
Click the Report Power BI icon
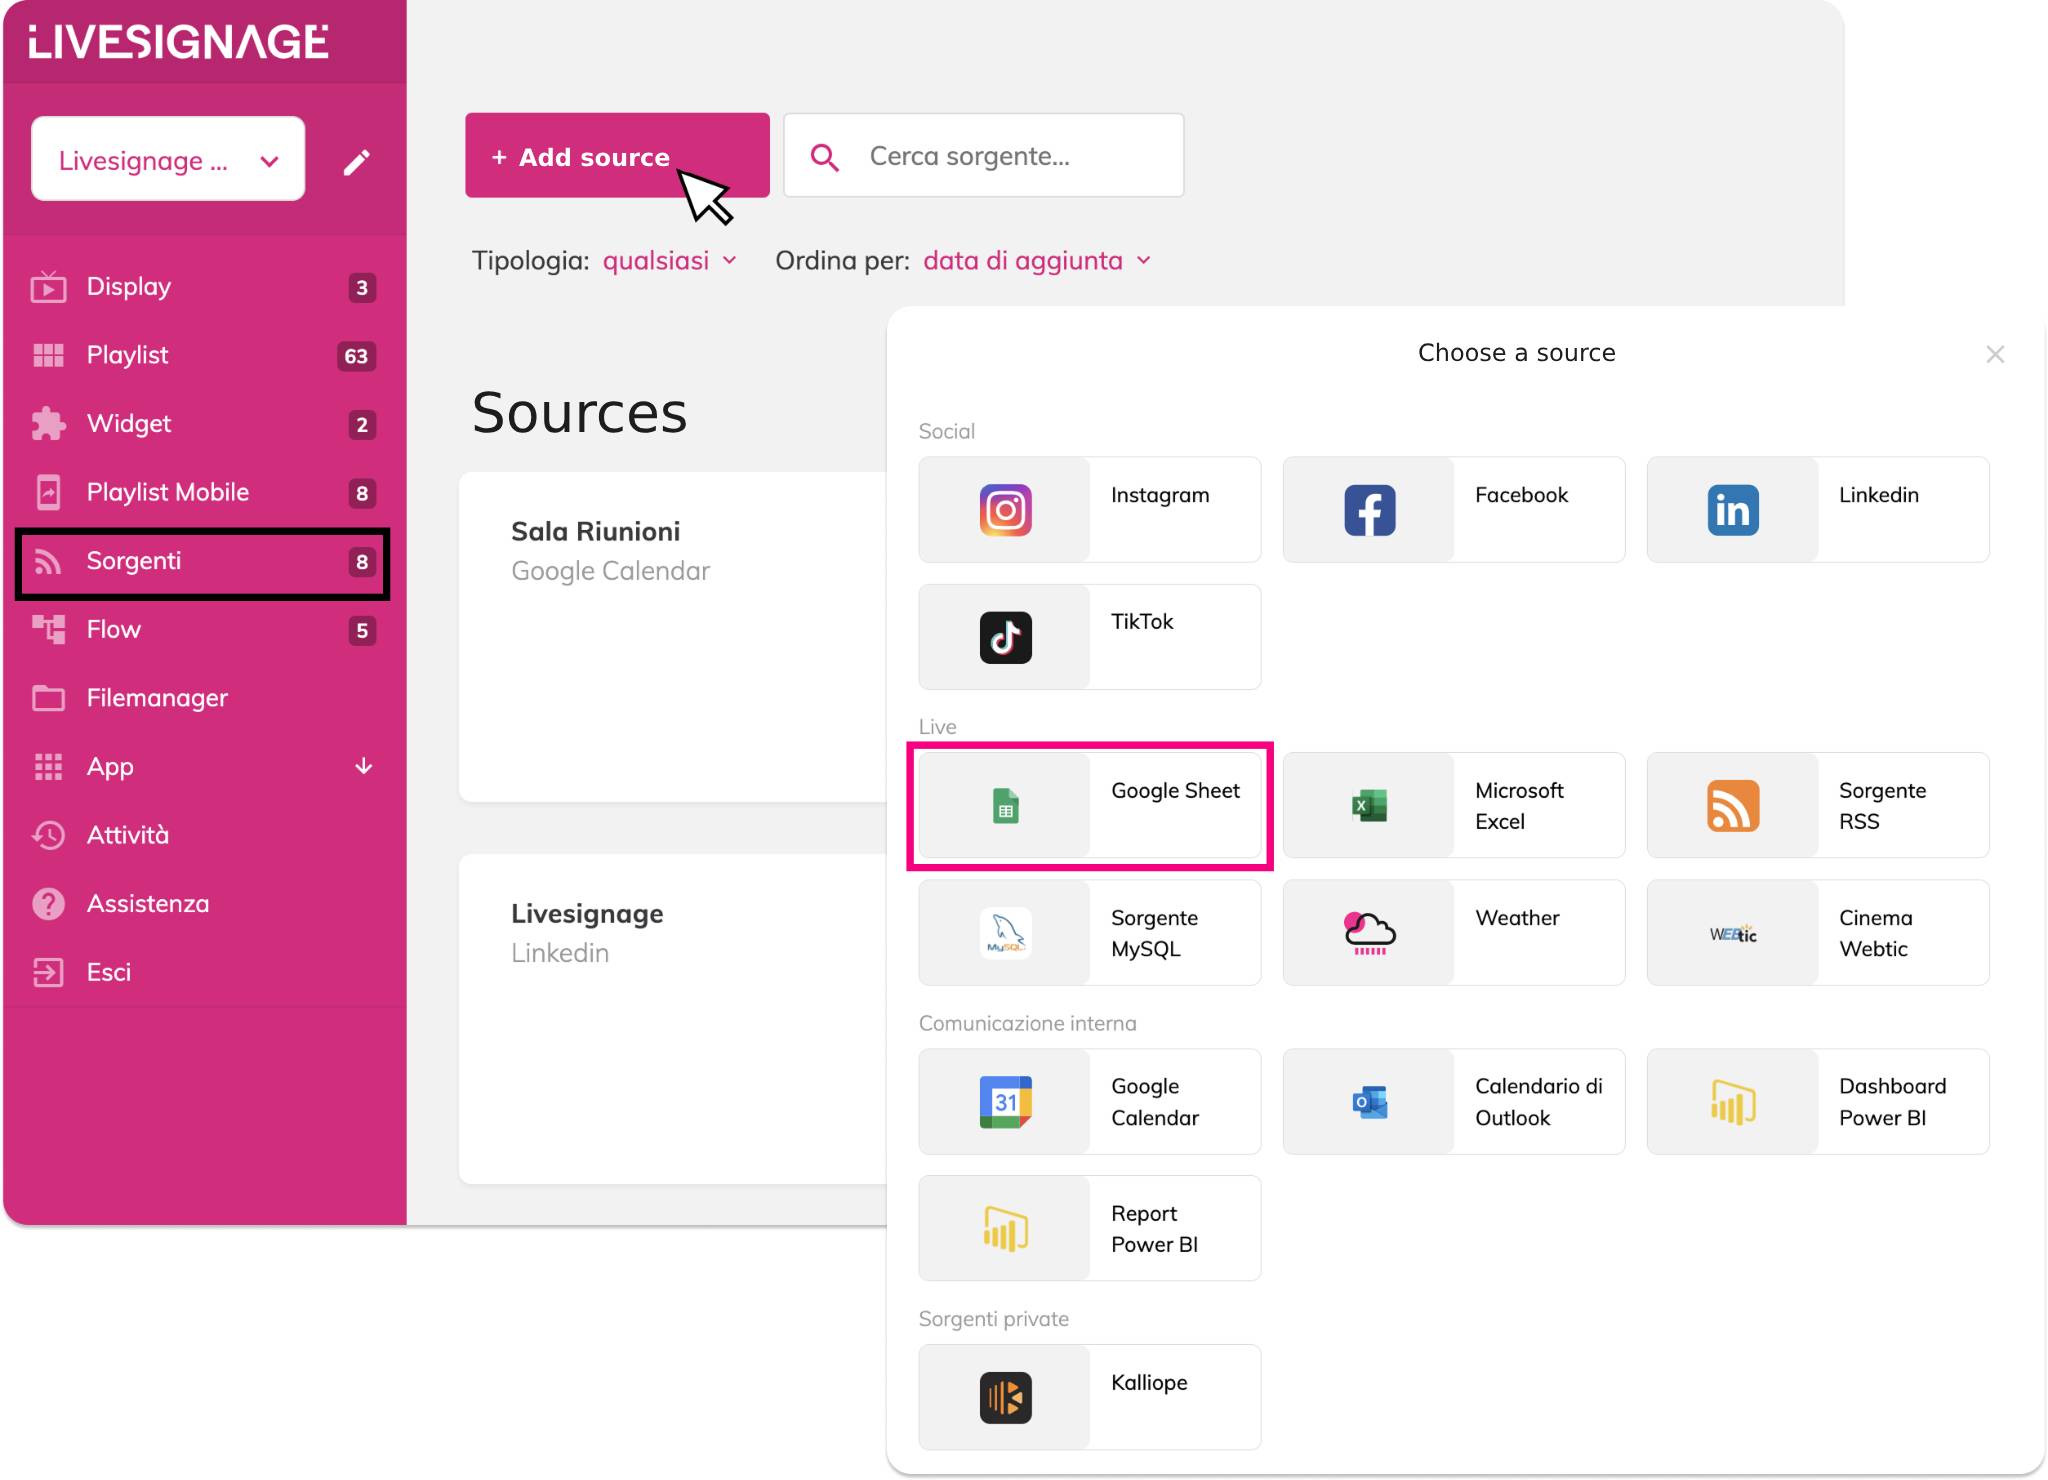[1005, 1229]
